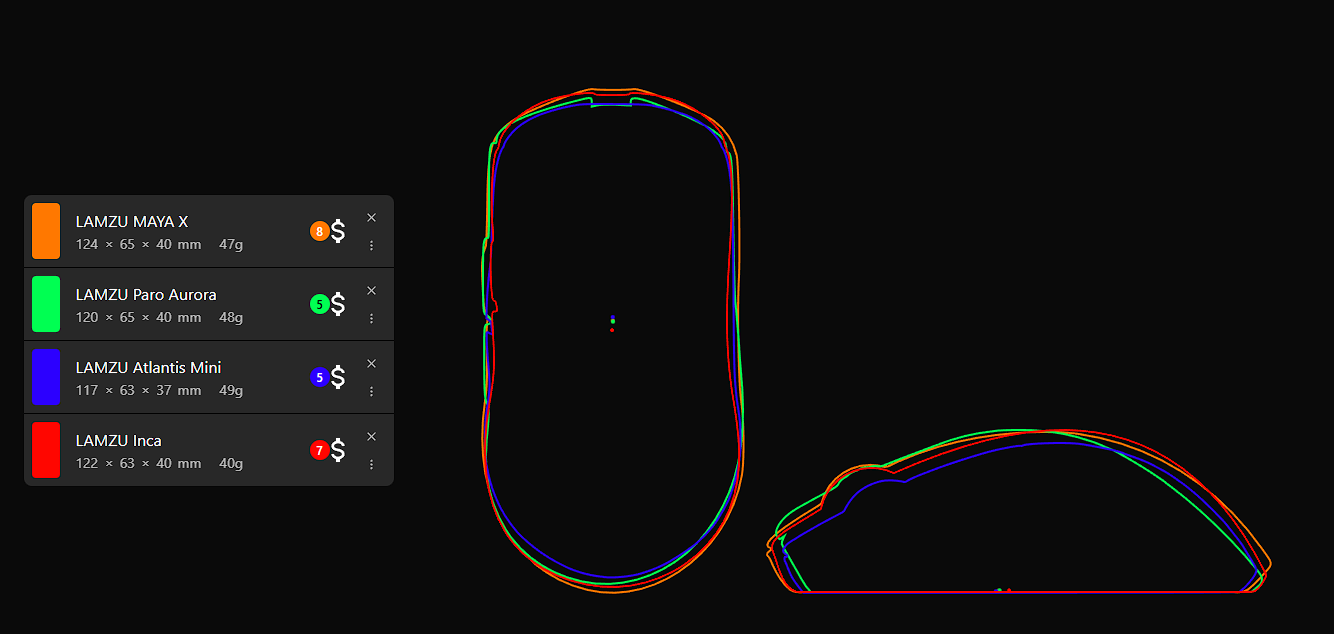Image resolution: width=1334 pixels, height=634 pixels.
Task: Remove LAMZU Atlantis Mini from comparison
Action: (x=371, y=364)
